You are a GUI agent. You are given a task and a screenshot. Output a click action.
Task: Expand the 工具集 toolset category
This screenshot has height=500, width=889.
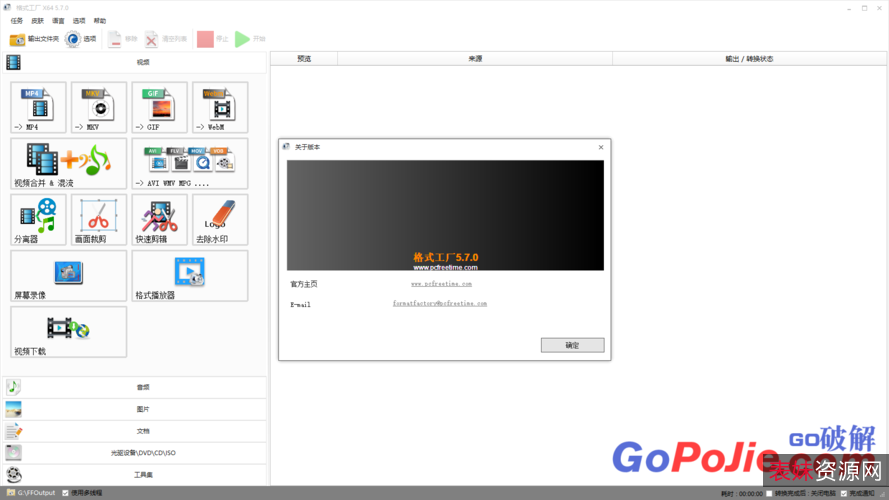click(134, 474)
